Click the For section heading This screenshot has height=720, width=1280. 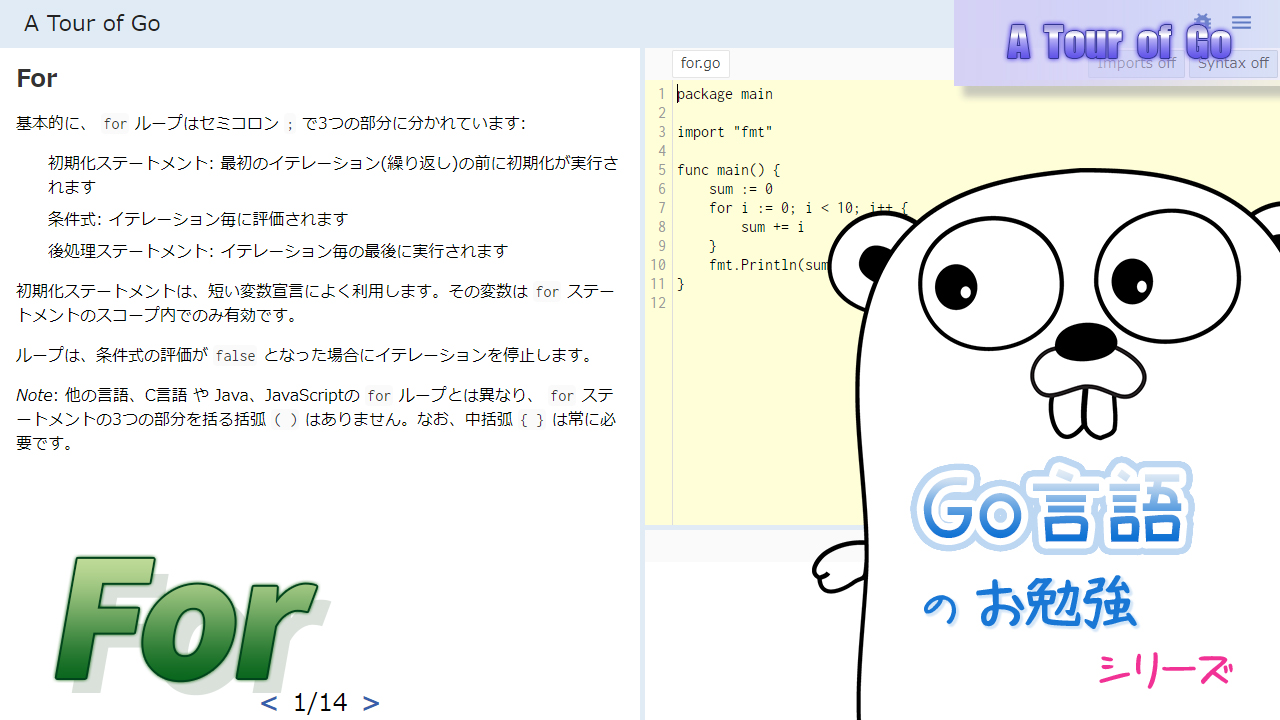[x=37, y=78]
